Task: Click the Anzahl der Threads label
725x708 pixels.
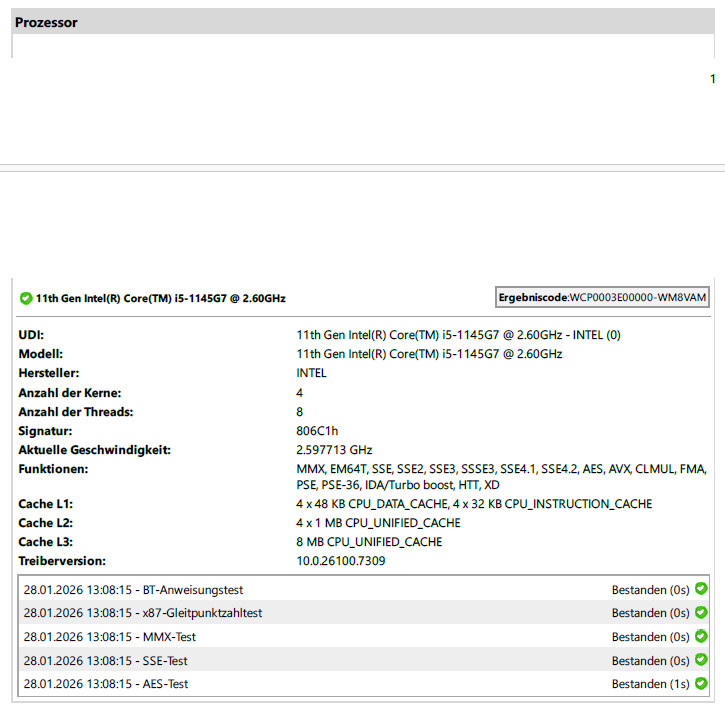Action: click(x=76, y=412)
